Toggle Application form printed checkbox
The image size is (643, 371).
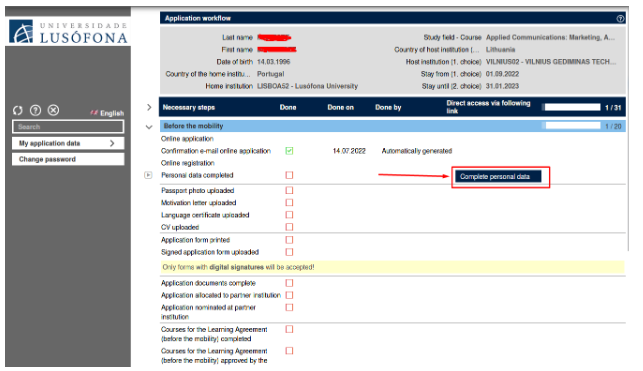coord(289,240)
